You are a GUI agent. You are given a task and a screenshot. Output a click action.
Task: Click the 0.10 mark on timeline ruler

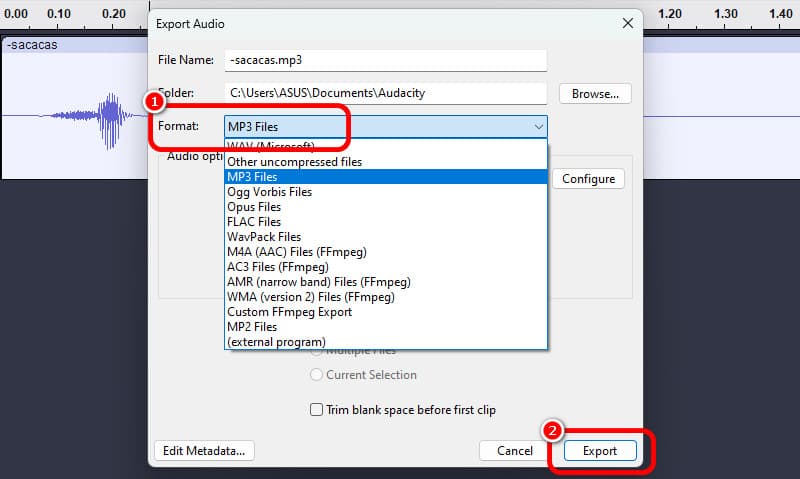point(59,14)
